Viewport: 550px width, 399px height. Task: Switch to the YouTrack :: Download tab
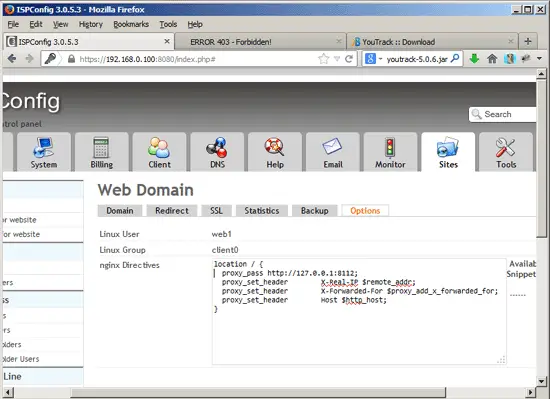pos(432,42)
